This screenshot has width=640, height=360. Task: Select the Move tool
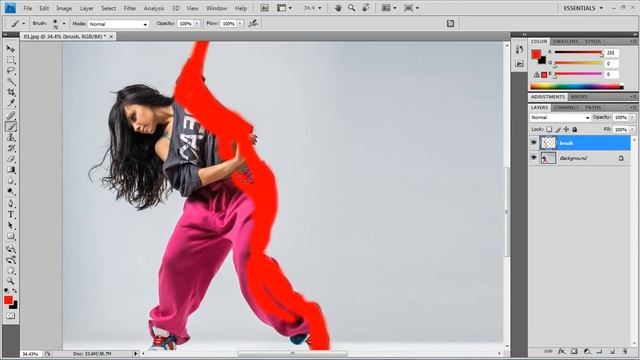click(x=11, y=49)
